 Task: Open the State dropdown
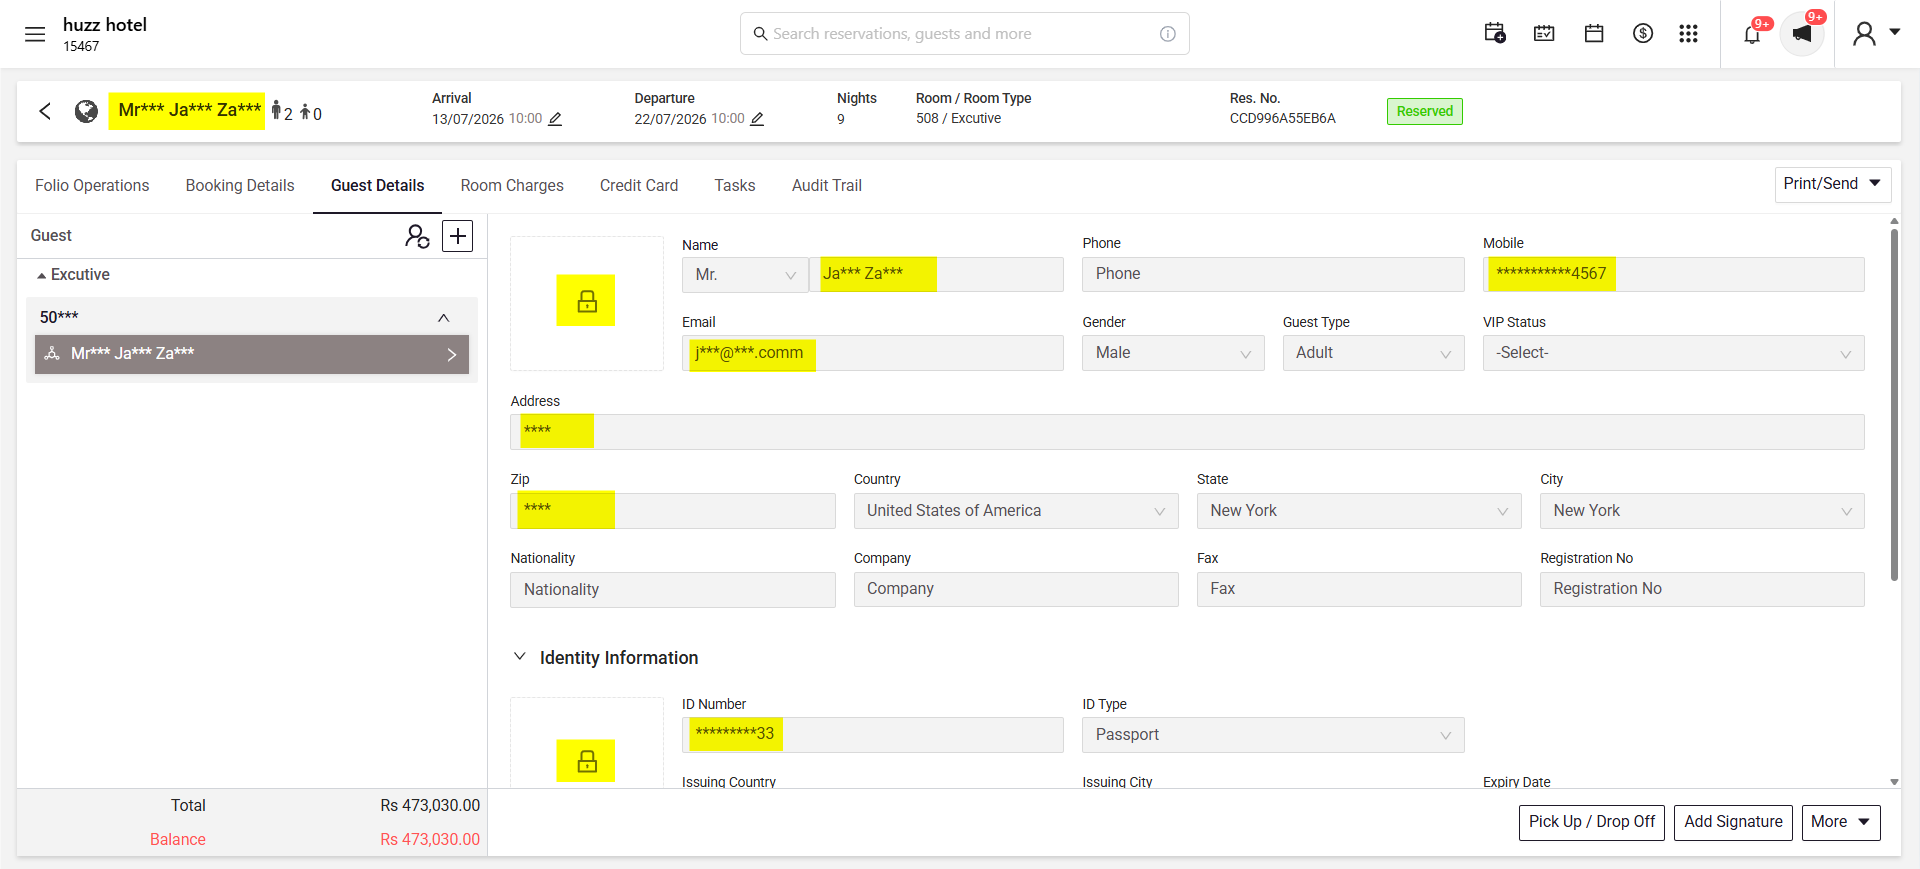click(x=1359, y=511)
